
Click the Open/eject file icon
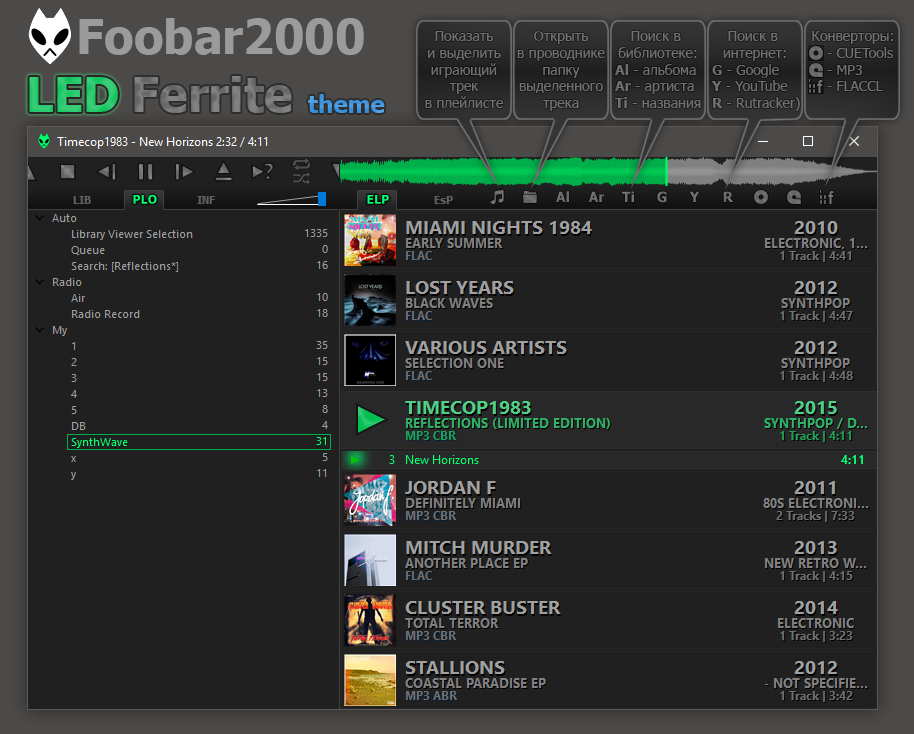point(223,171)
